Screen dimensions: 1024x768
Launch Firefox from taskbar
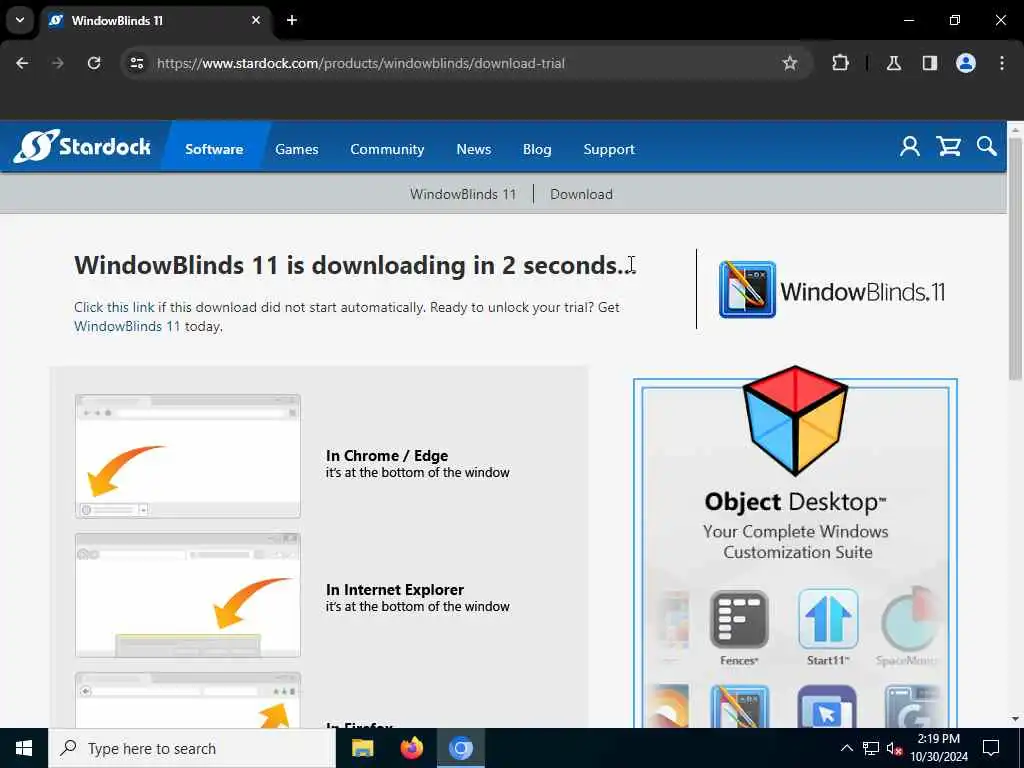coord(411,748)
